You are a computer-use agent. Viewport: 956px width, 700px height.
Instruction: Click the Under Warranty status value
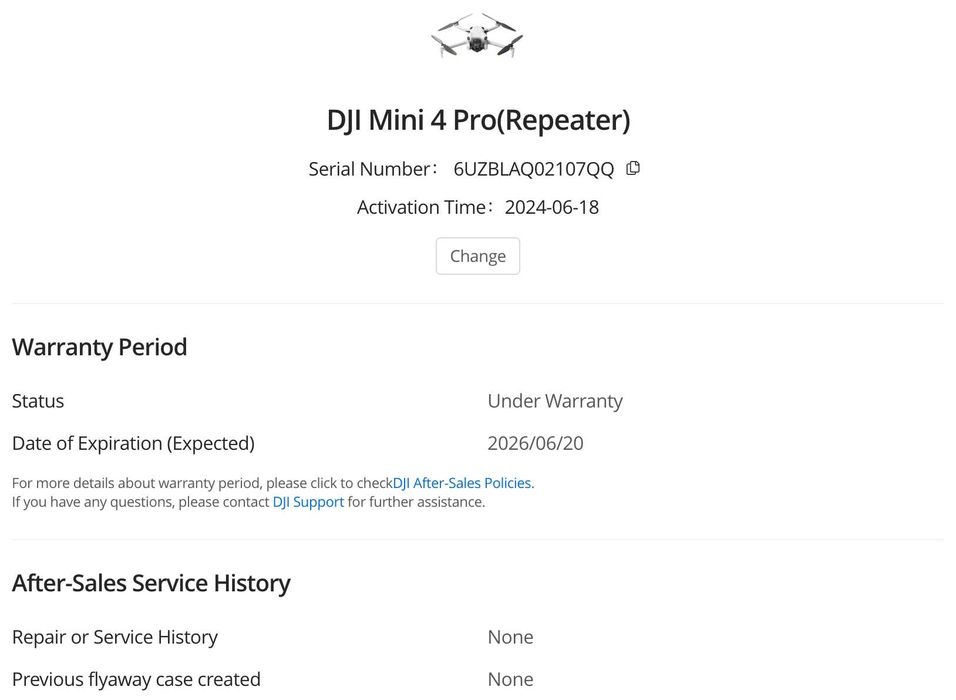[x=555, y=401]
